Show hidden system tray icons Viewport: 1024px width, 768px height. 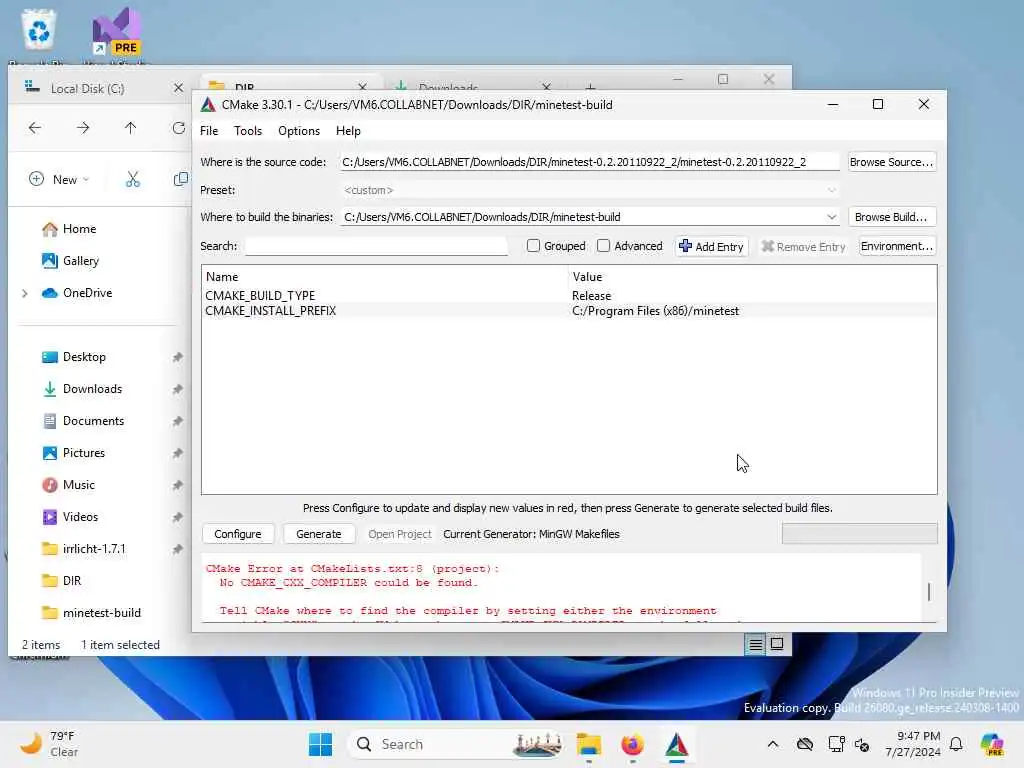[x=773, y=744]
